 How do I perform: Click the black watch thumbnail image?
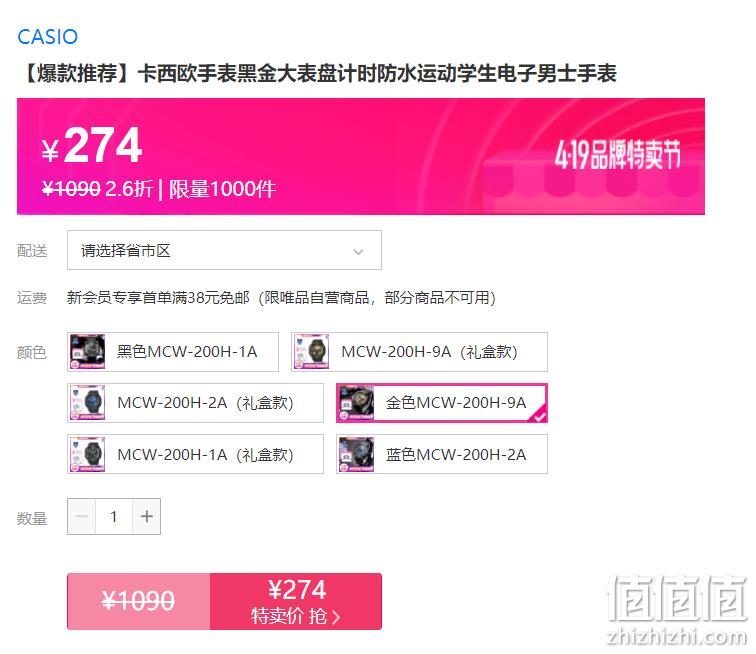point(87,352)
